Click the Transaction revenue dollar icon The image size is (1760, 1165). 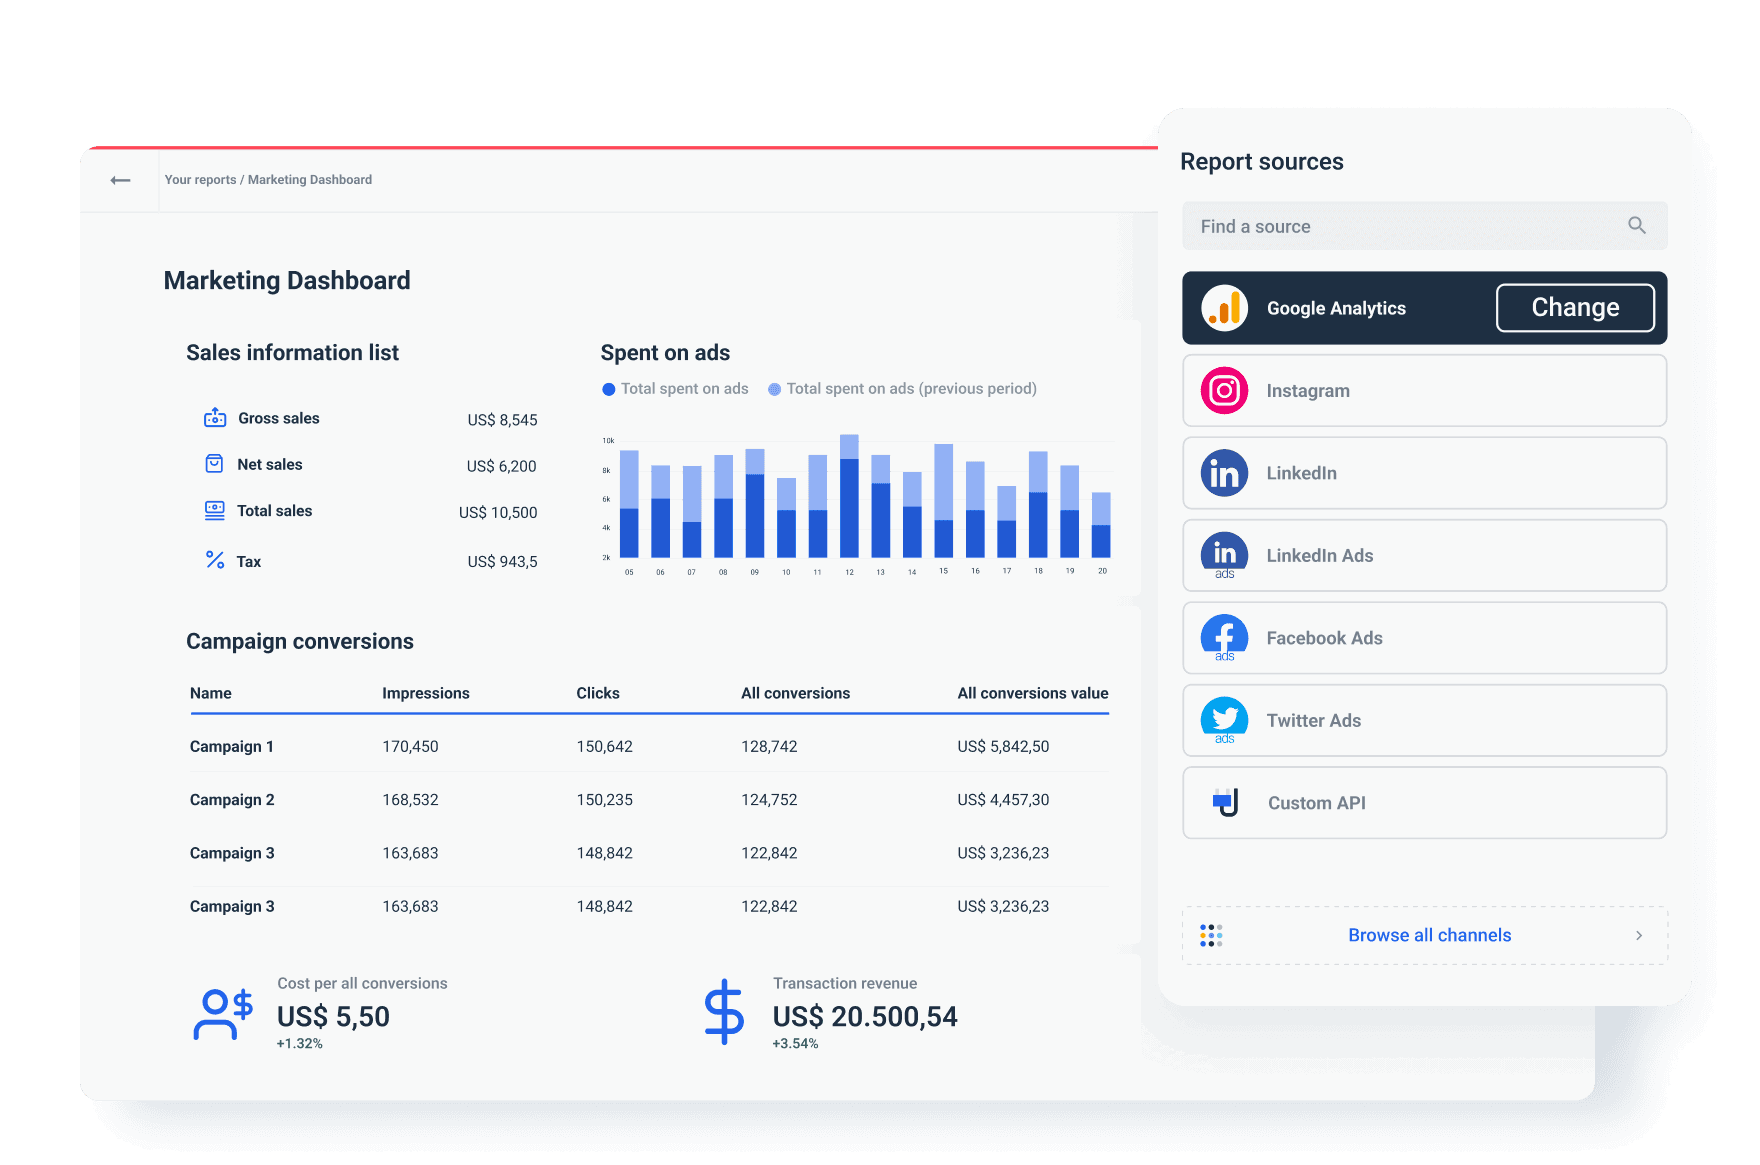(724, 1013)
